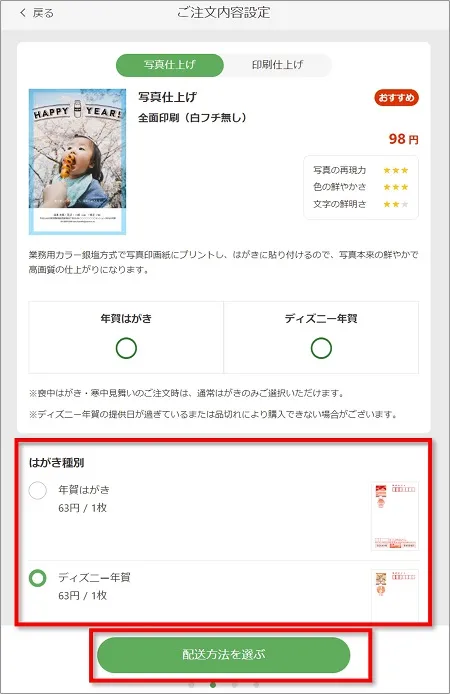Go back with the 戻る arrow
450x694 pixels.
(37, 13)
